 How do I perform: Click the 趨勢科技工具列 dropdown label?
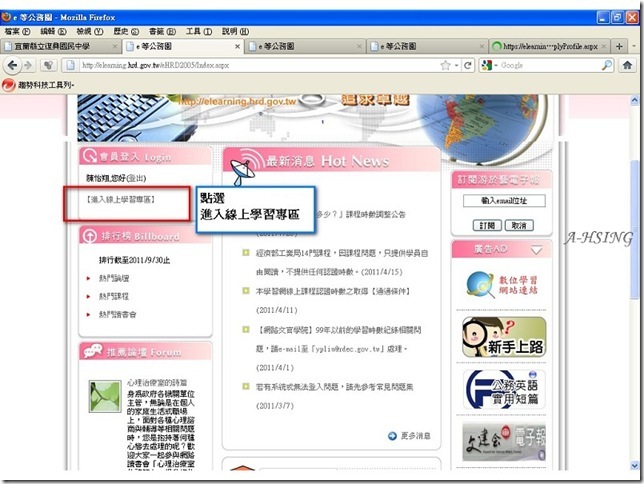(46, 85)
